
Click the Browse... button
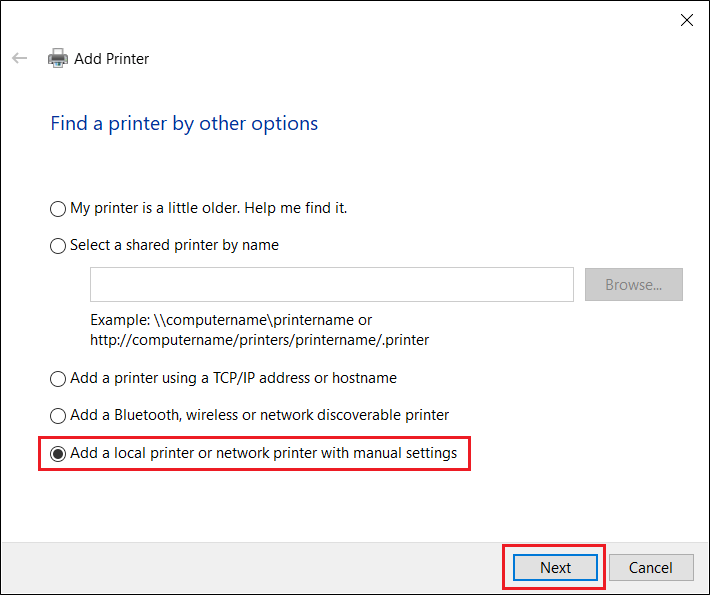point(633,284)
